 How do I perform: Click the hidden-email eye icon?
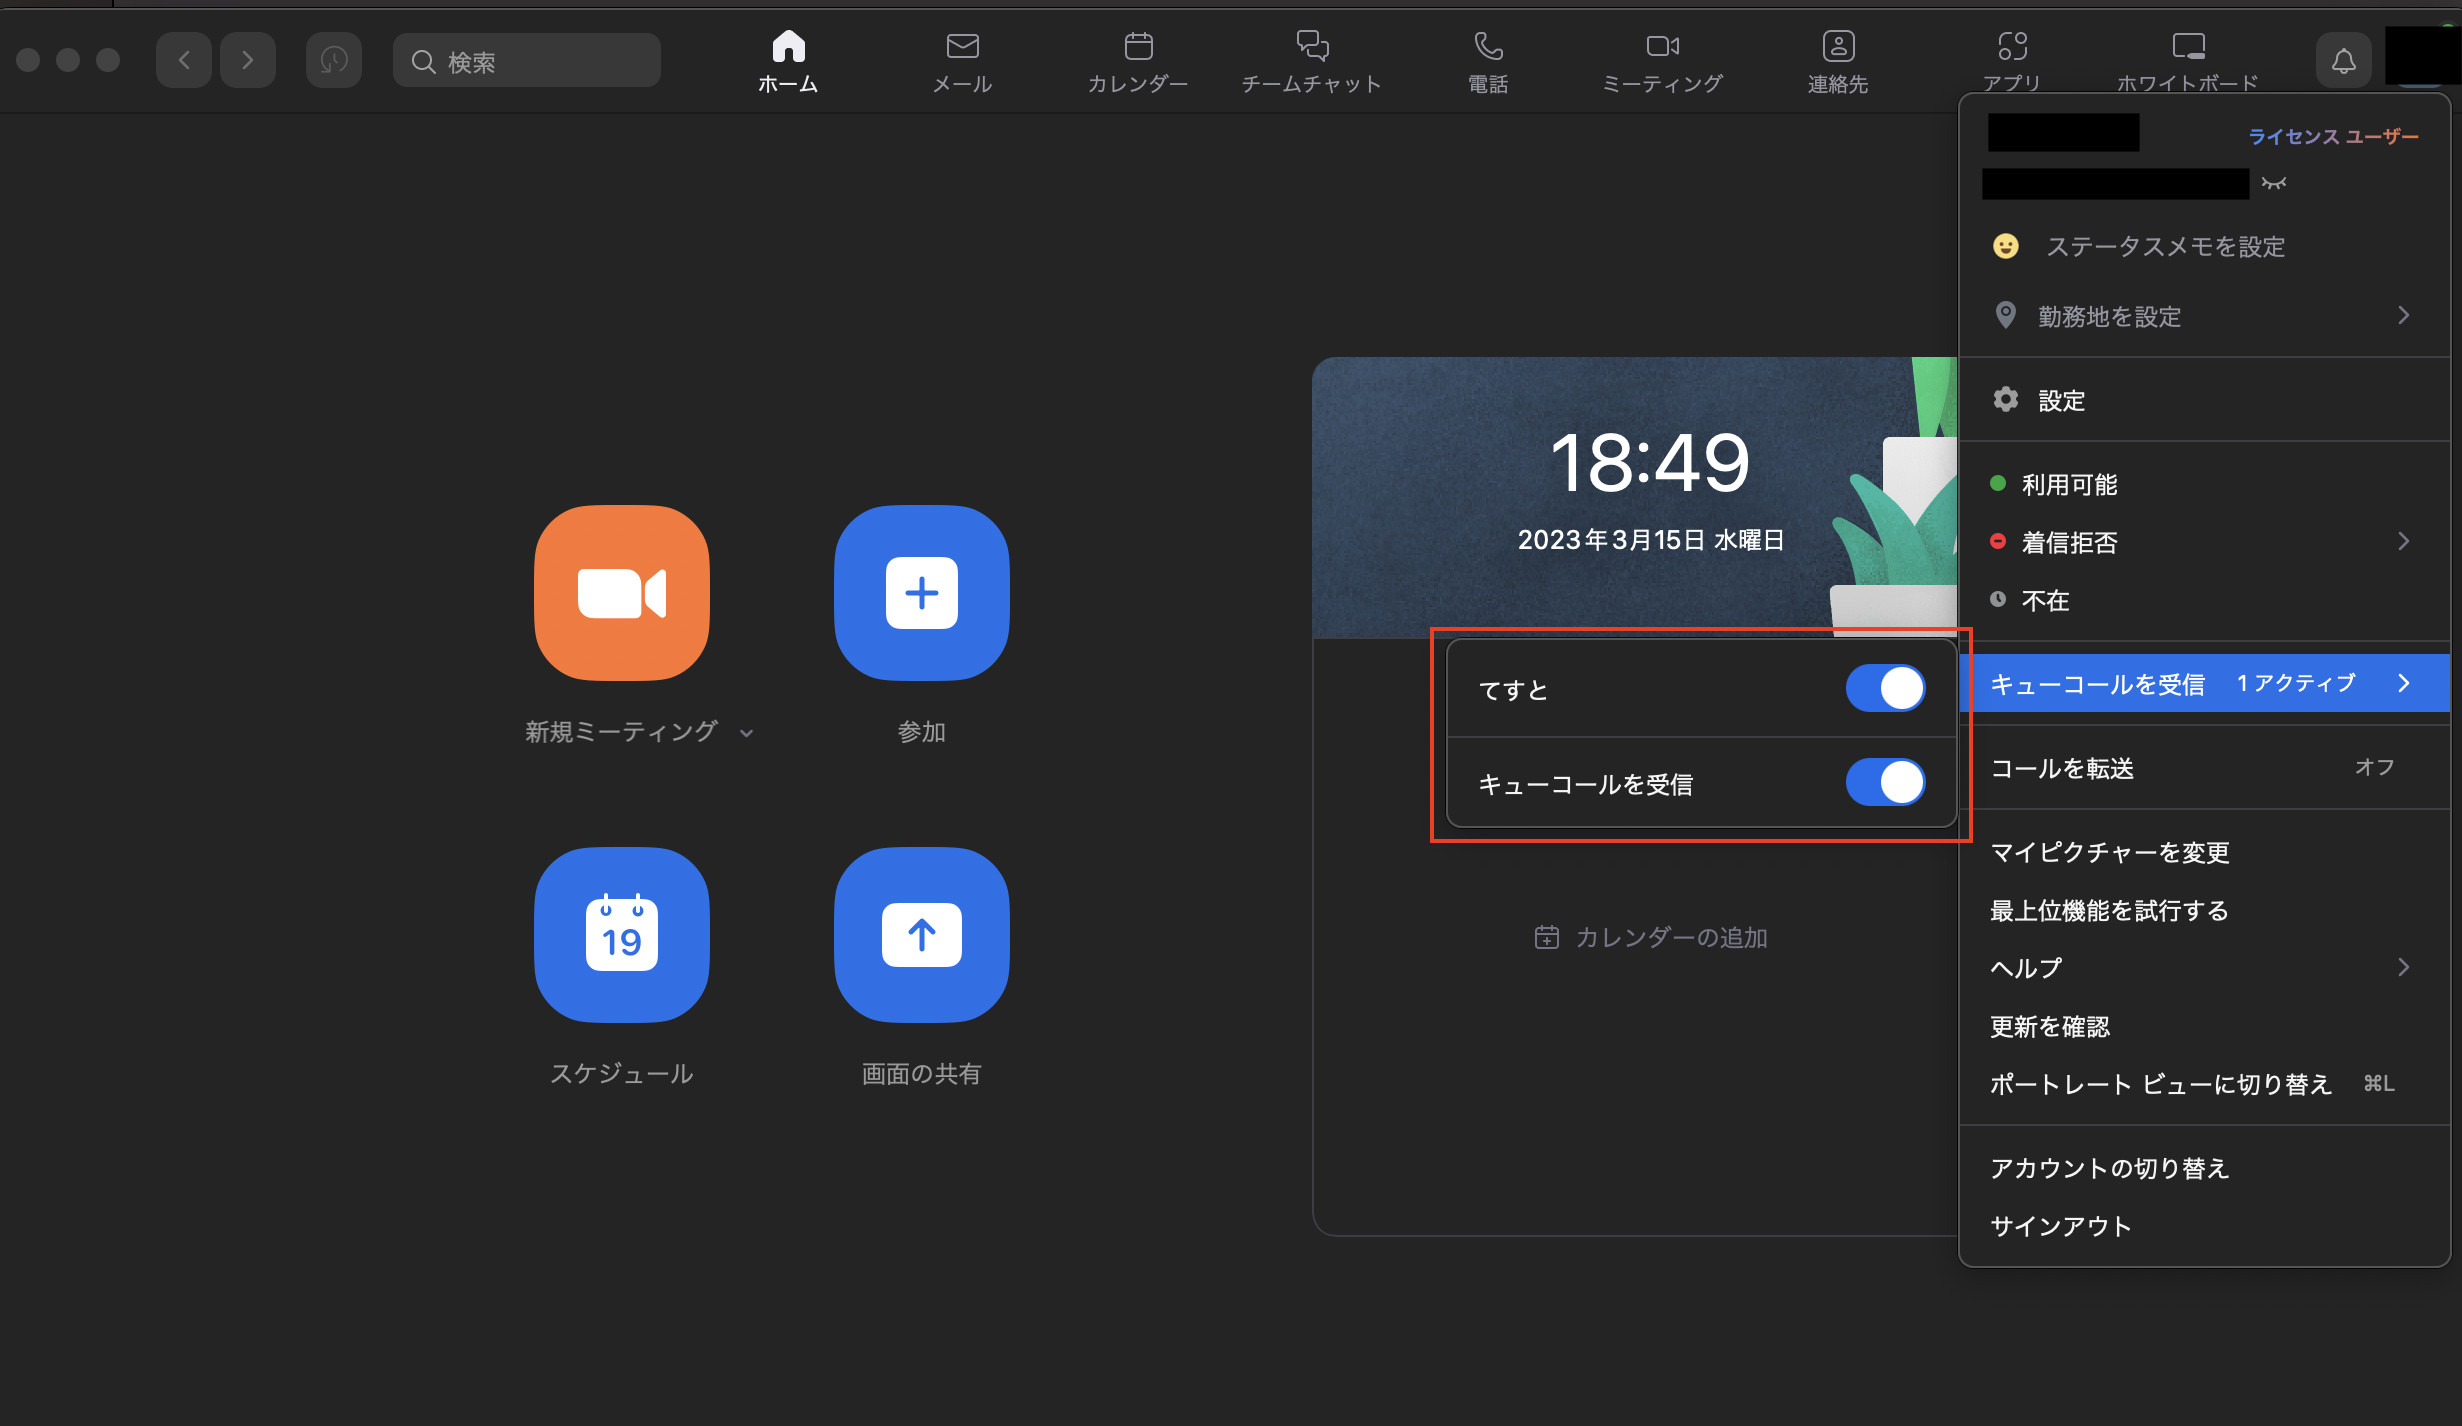pos(2274,183)
